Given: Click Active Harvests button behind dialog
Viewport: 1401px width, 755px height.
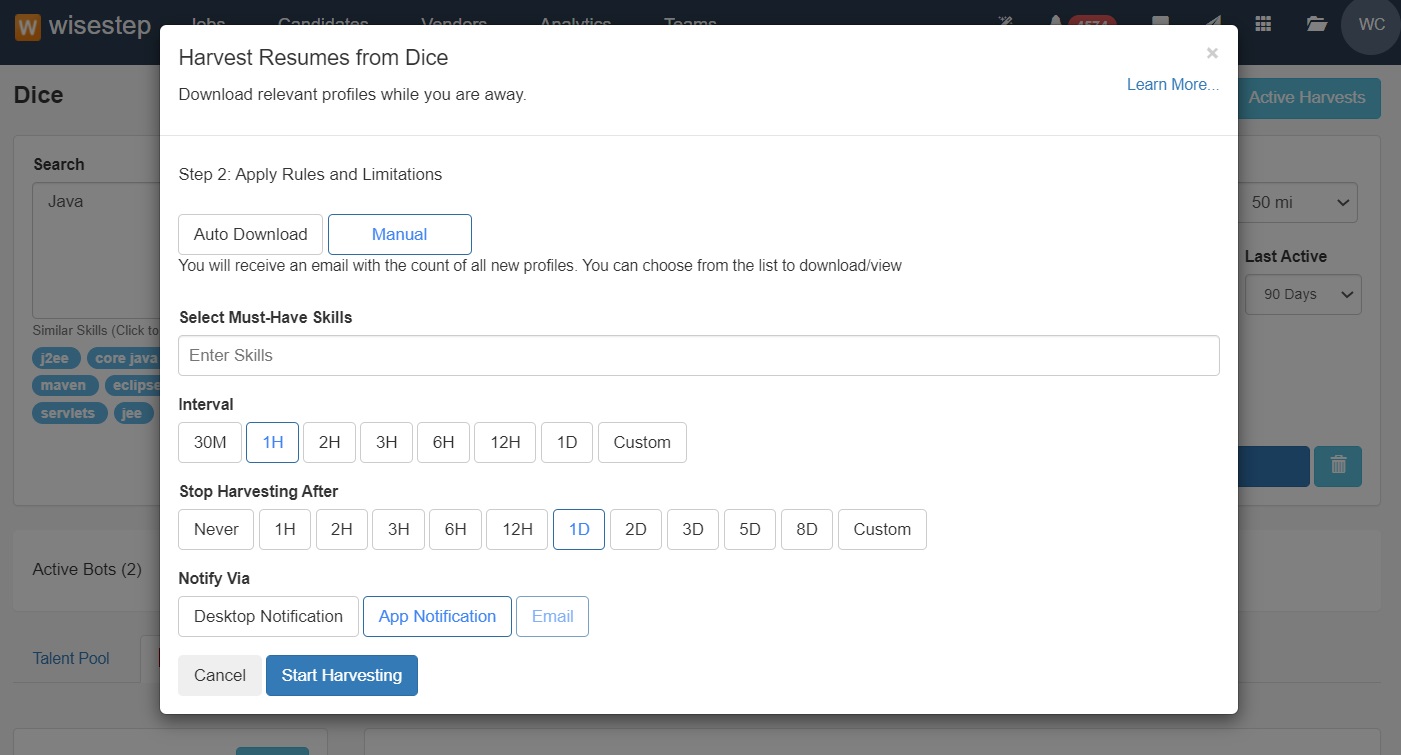Looking at the screenshot, I should click(1307, 97).
